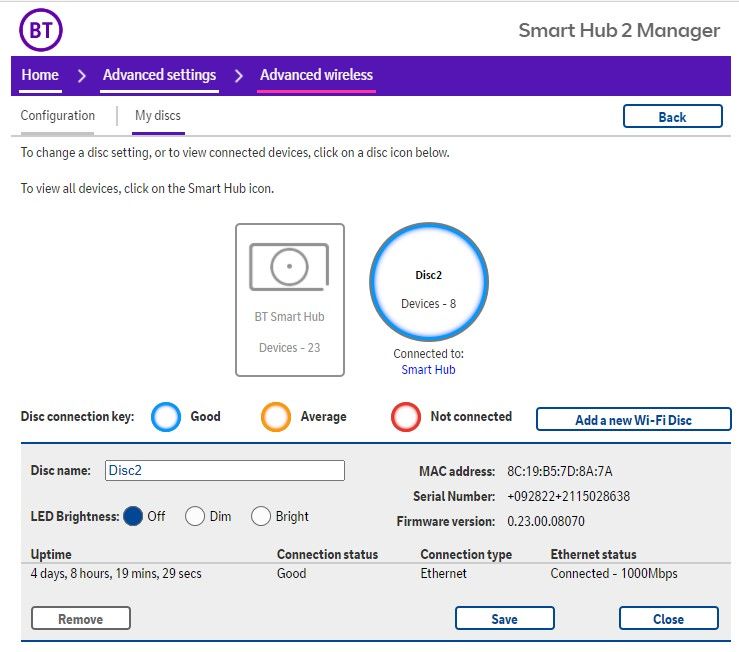This screenshot has height=652, width=739.
Task: Switch to the My discs tab
Action: pos(158,116)
